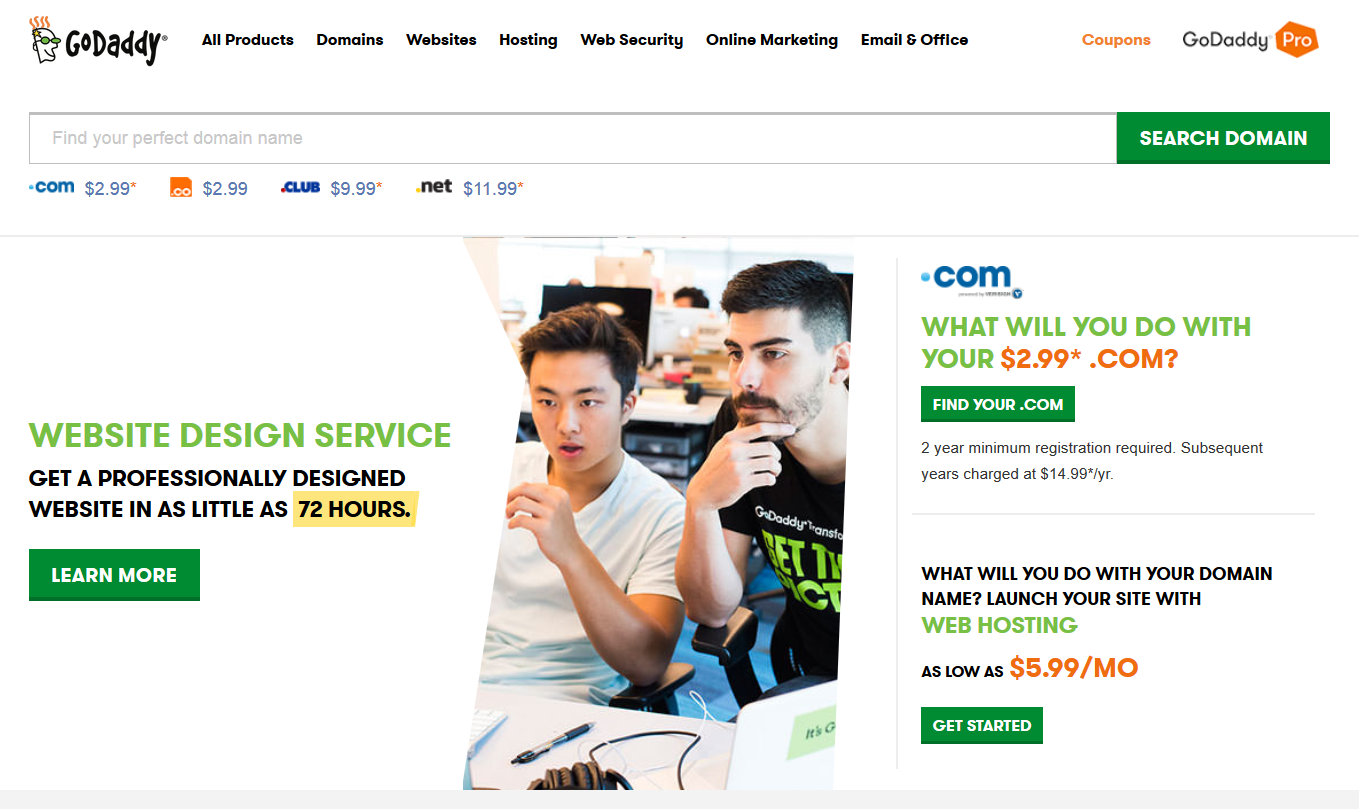Click Get Started for web hosting

click(x=982, y=725)
